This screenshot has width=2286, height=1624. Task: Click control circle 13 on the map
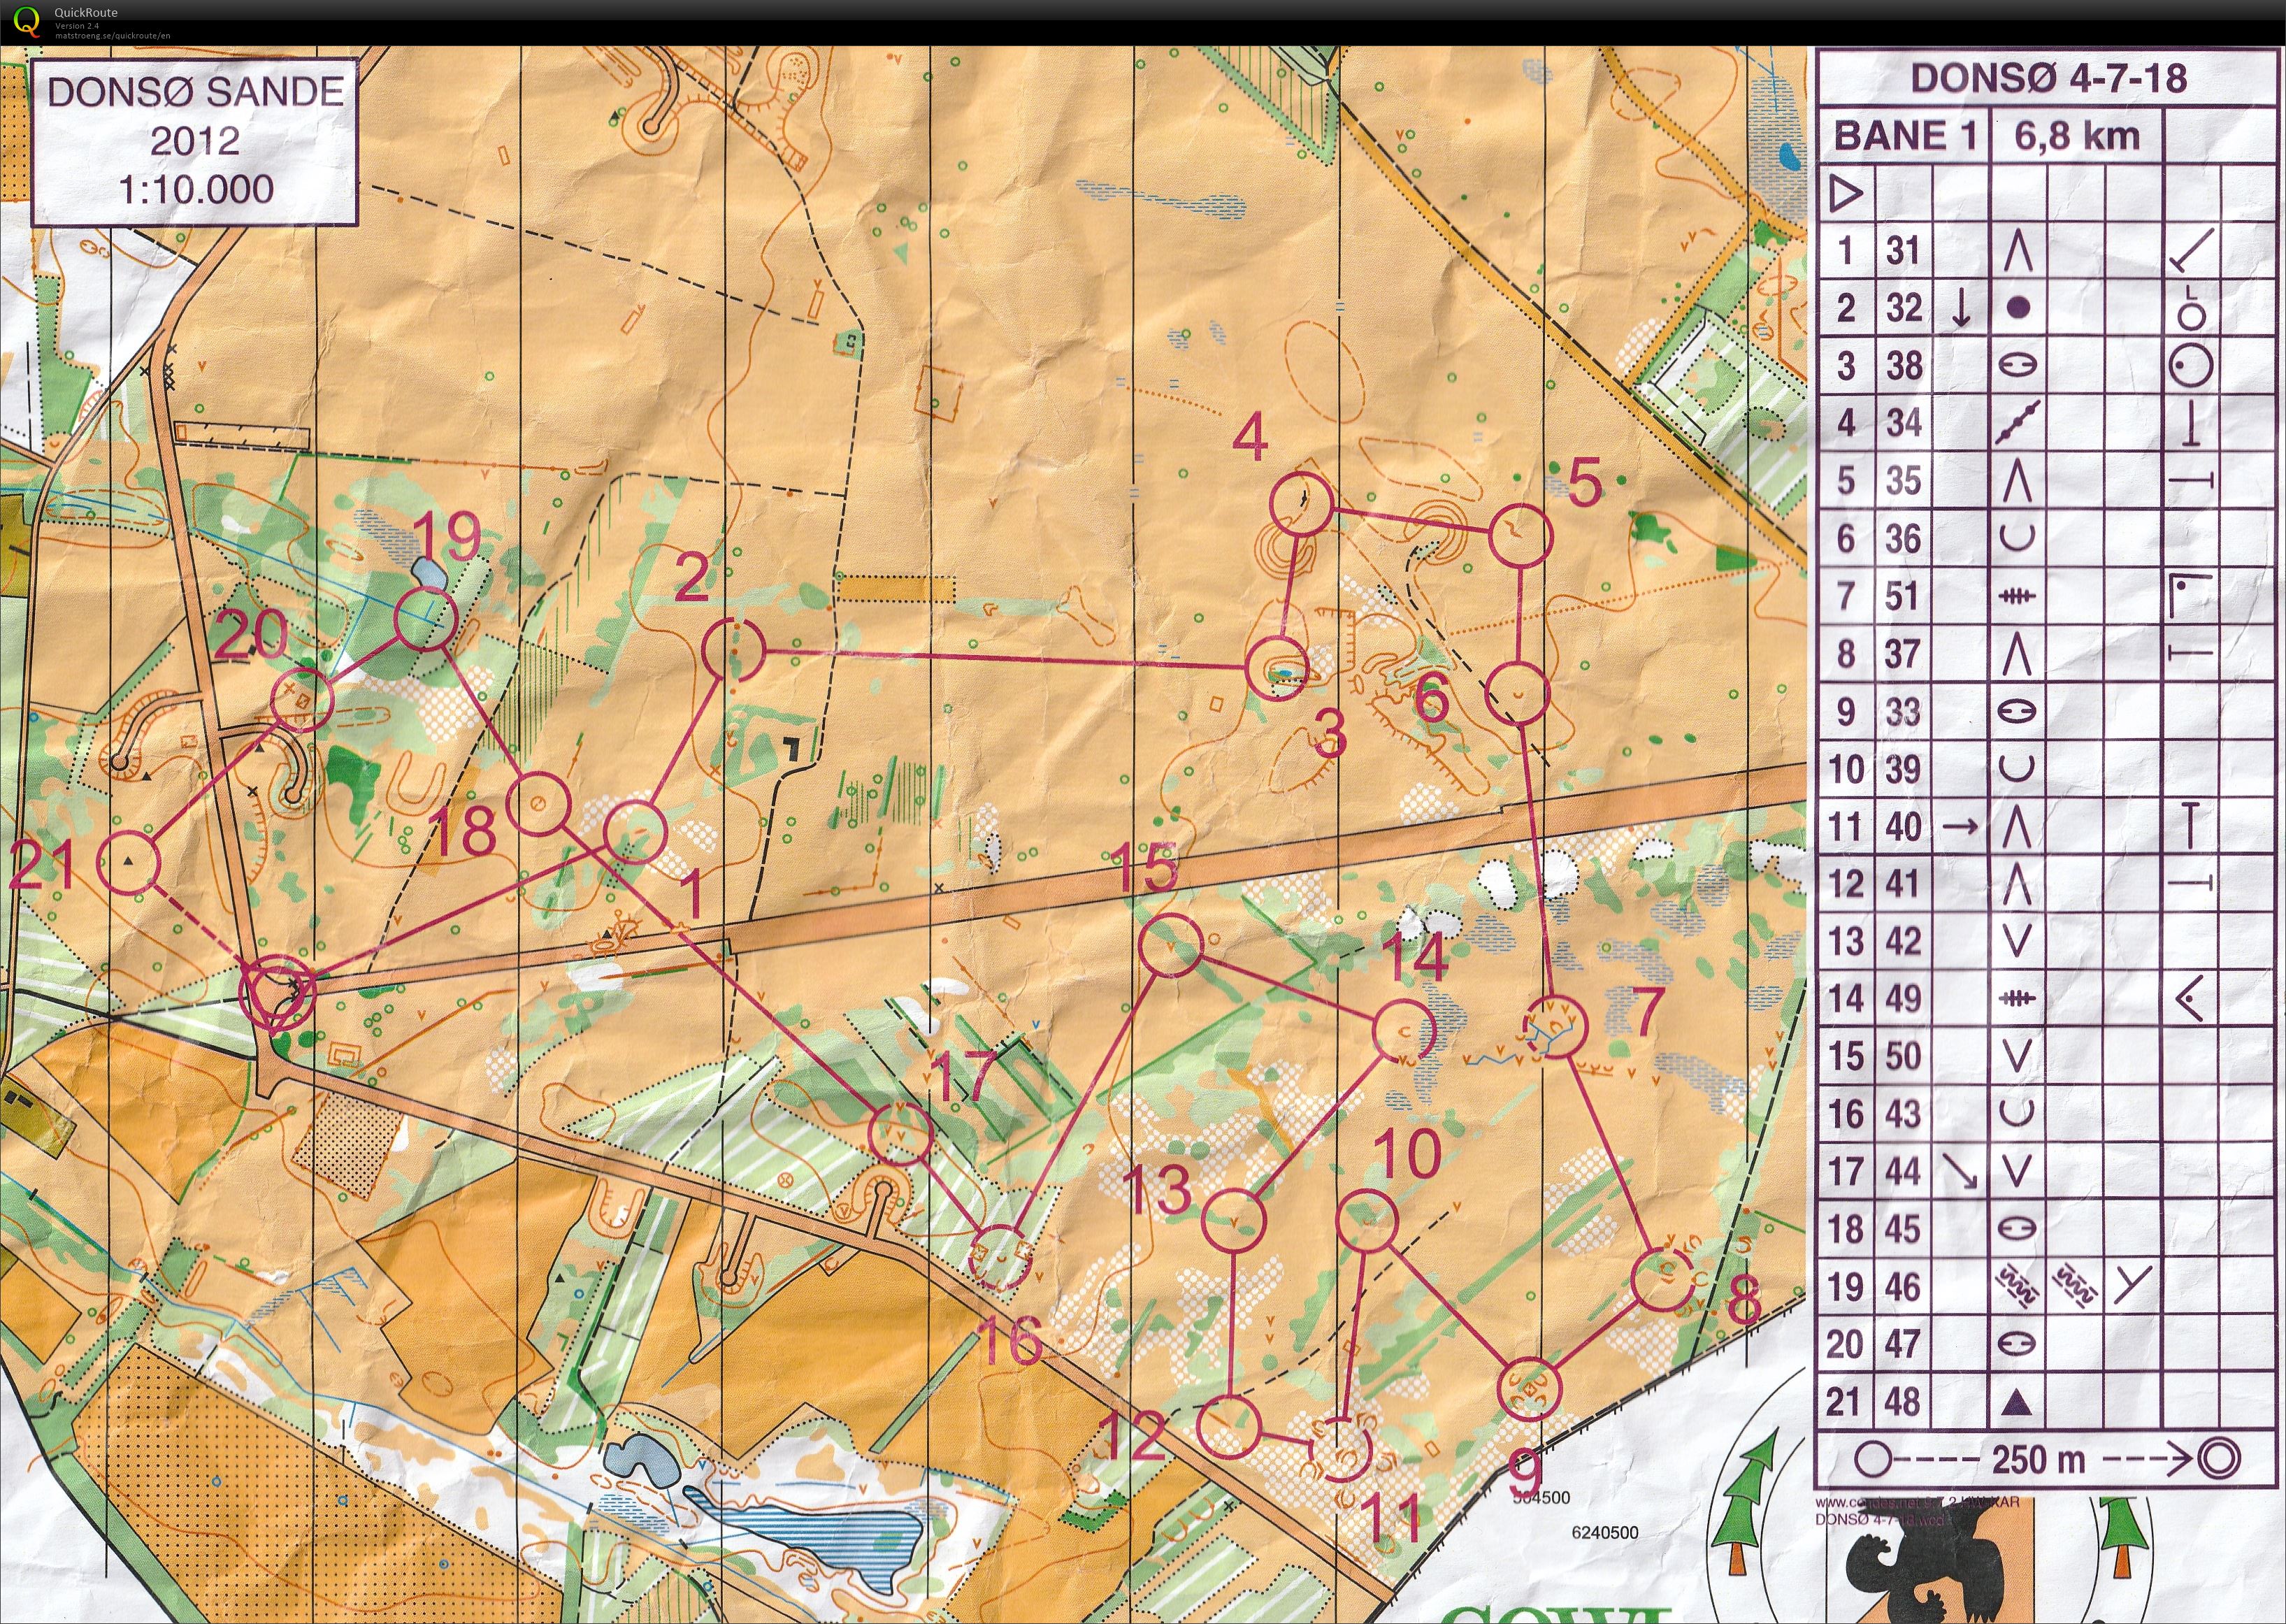tap(1233, 1221)
